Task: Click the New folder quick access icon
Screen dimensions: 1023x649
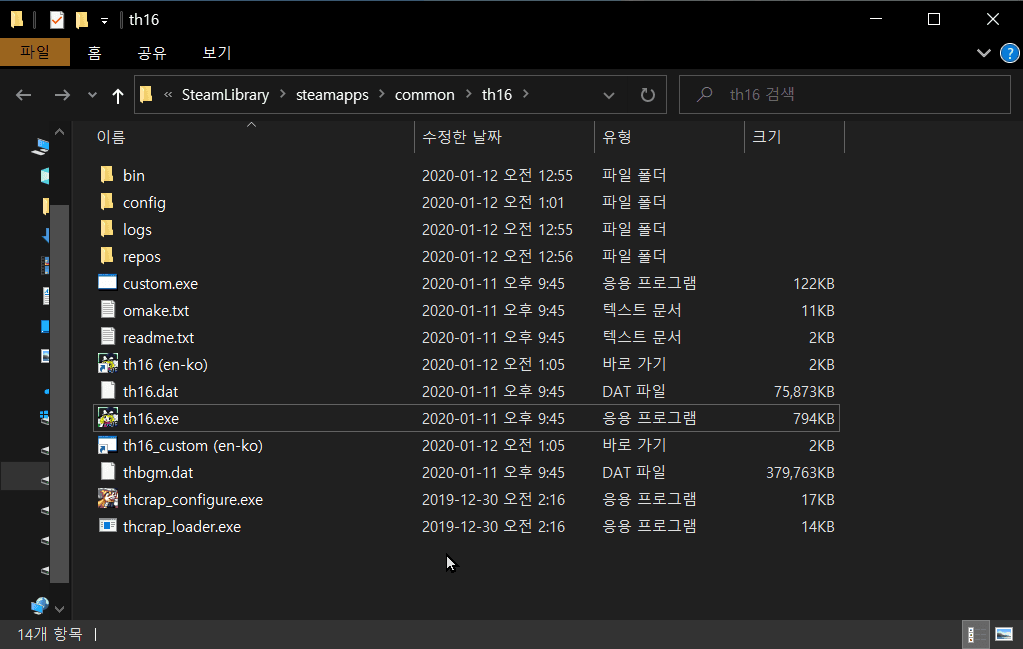Action: (x=82, y=20)
